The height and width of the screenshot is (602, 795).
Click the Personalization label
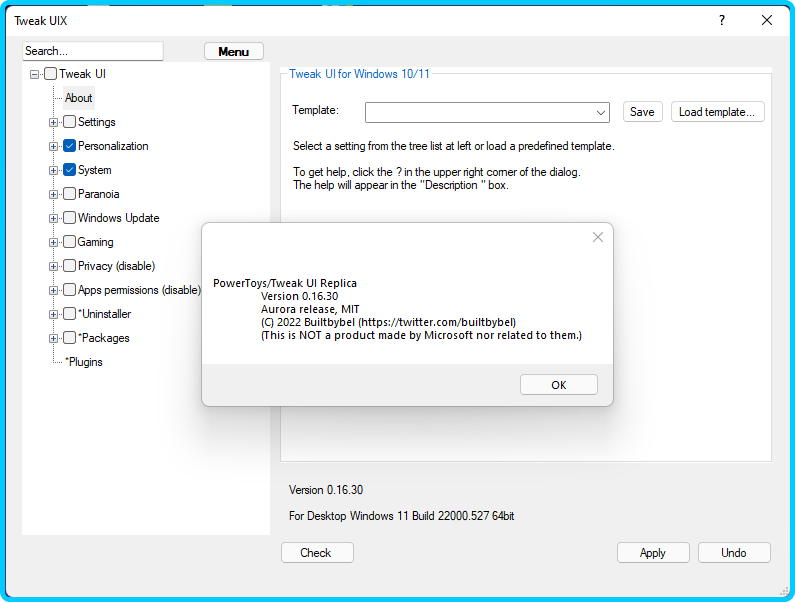point(113,146)
